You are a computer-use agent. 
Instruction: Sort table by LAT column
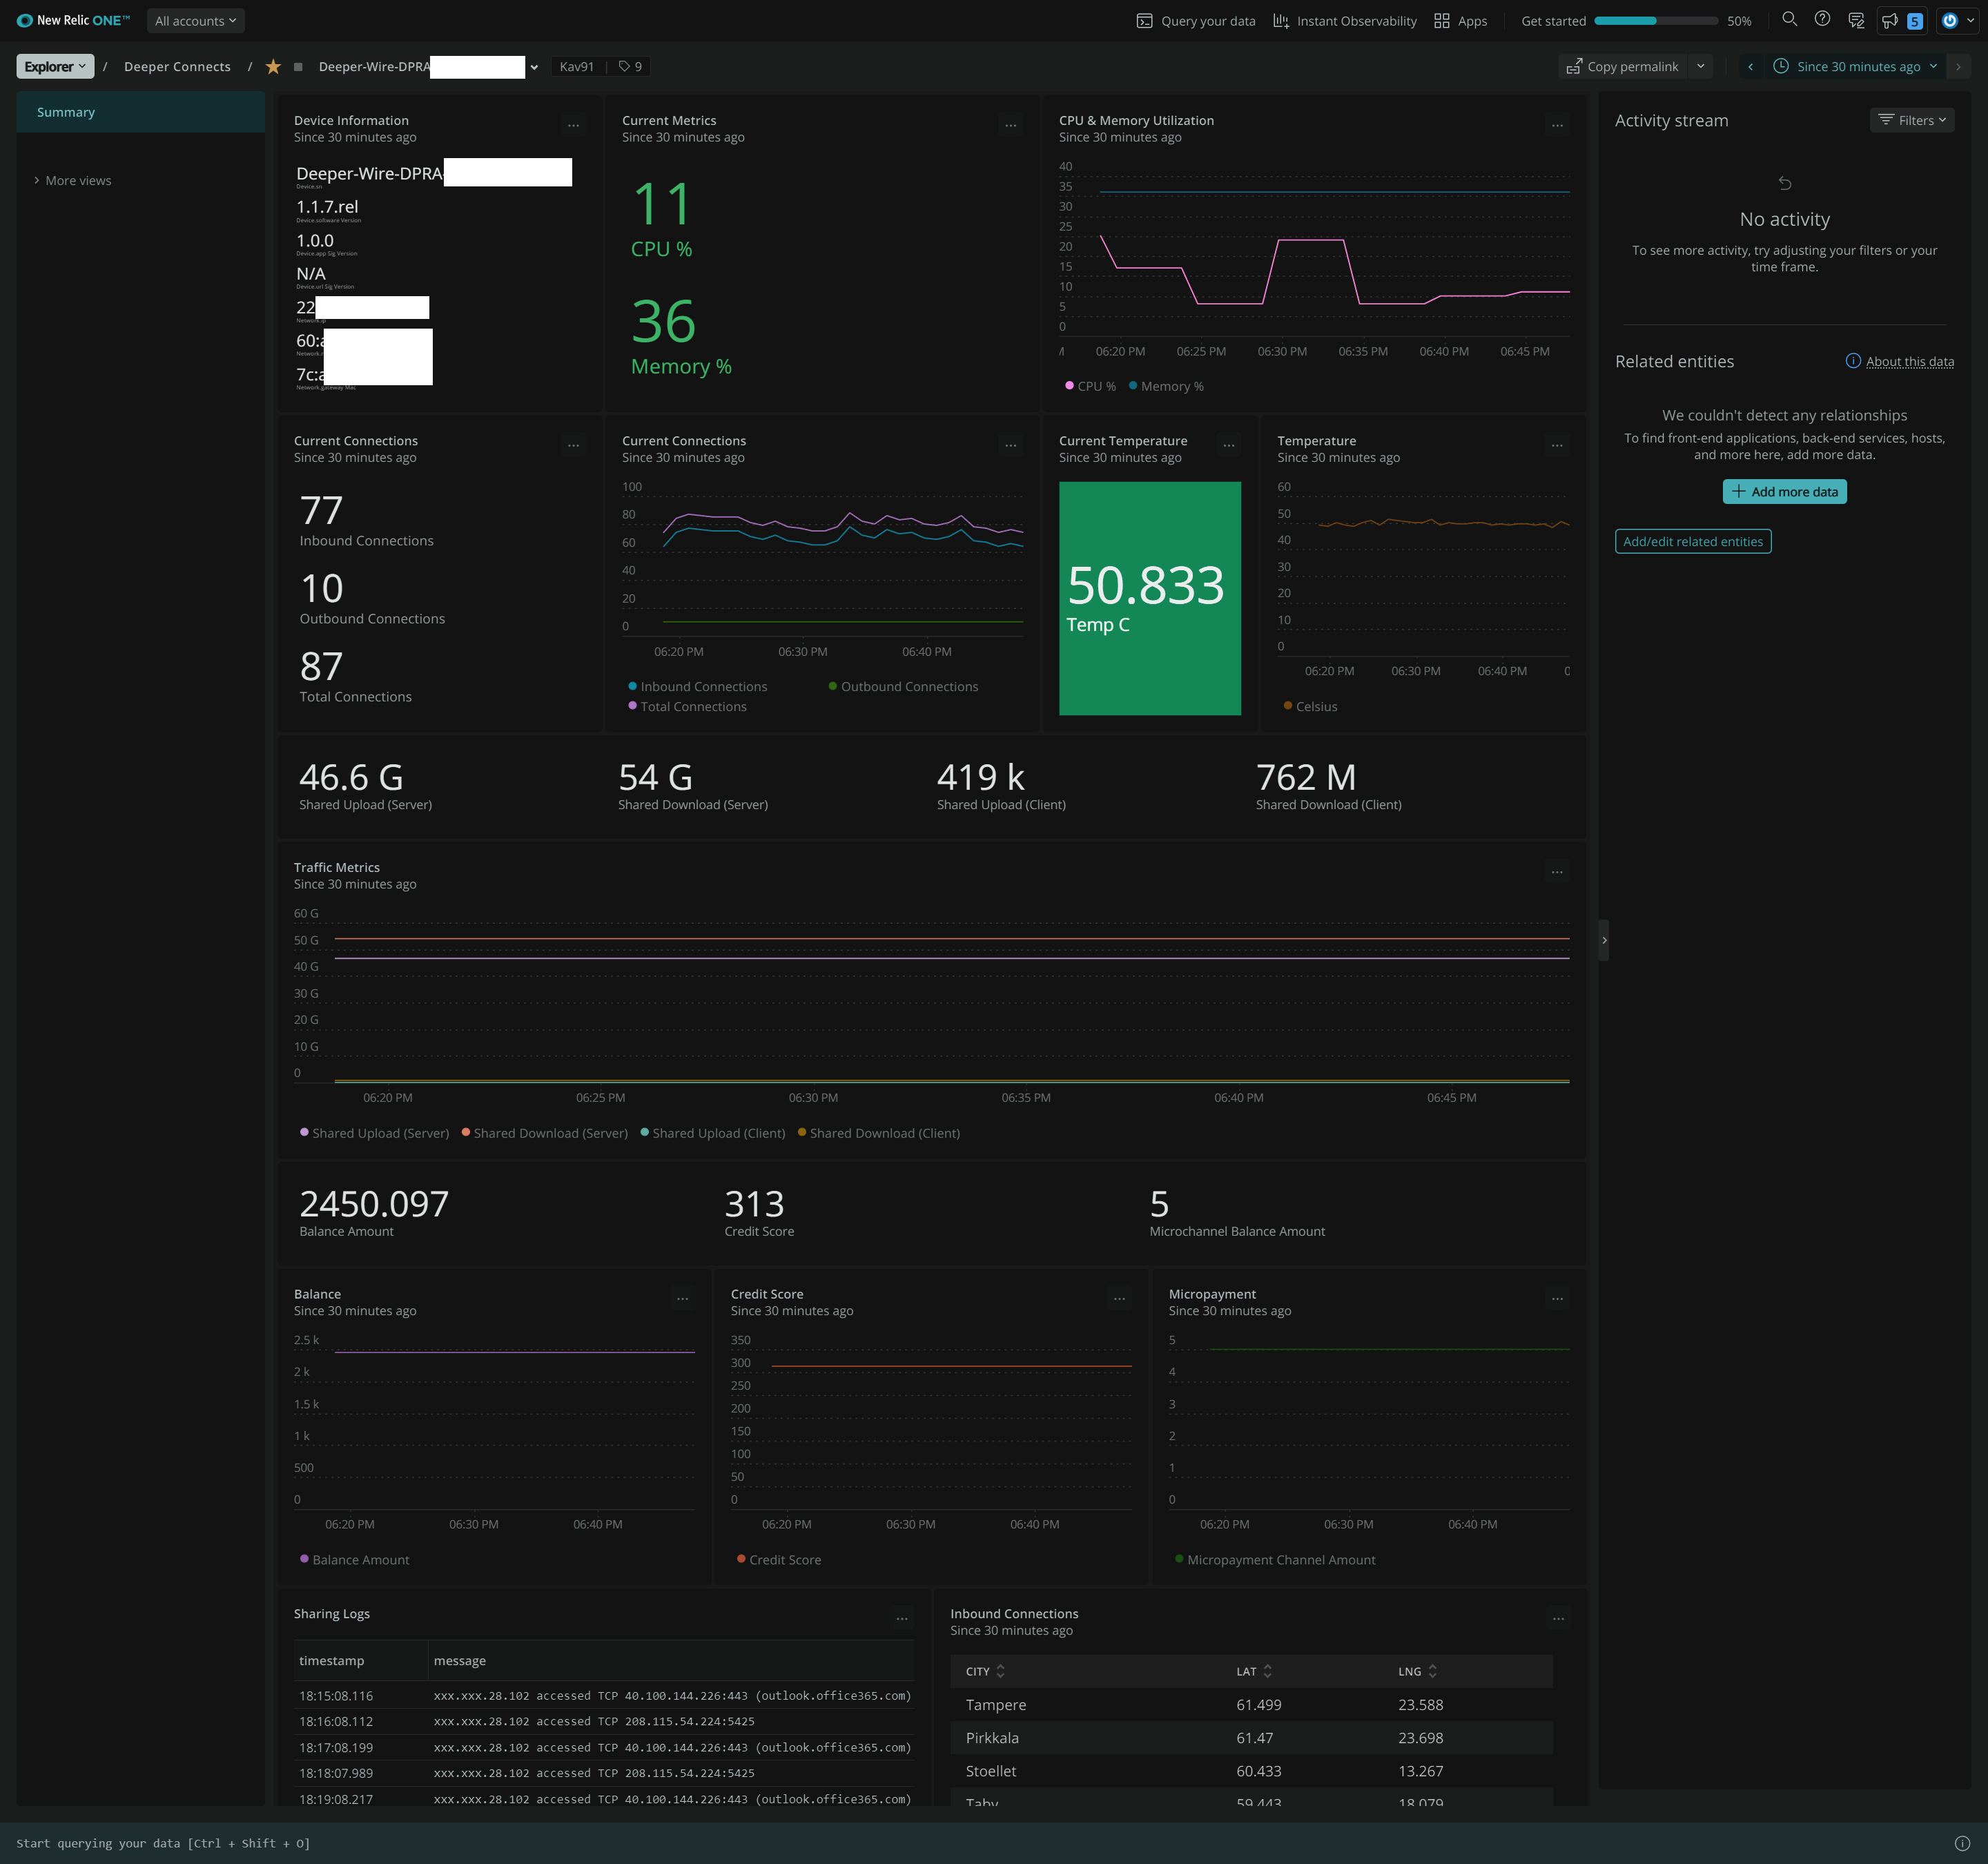1254,1671
